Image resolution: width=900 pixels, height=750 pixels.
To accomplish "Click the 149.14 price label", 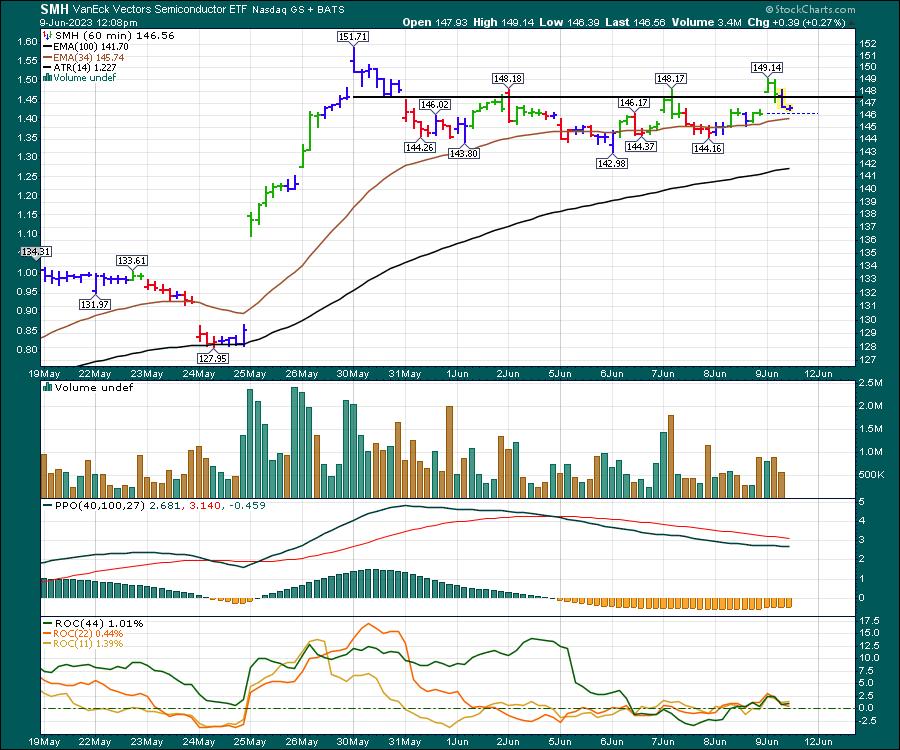I will [x=767, y=67].
